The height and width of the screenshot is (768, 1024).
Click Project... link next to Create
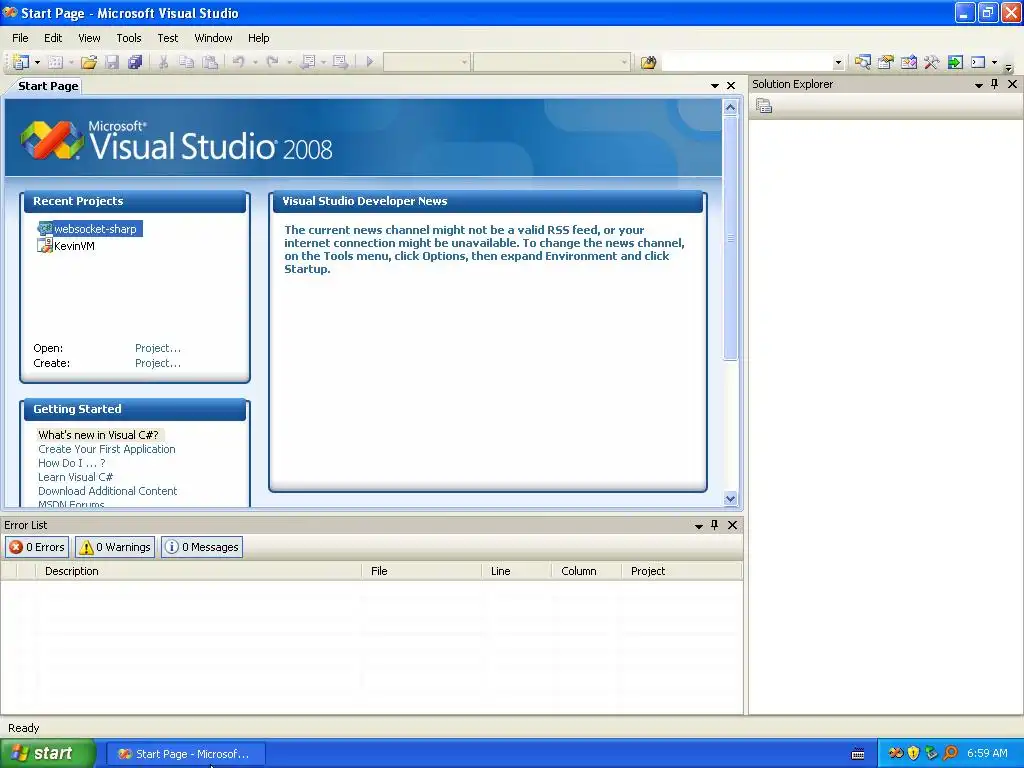[158, 363]
